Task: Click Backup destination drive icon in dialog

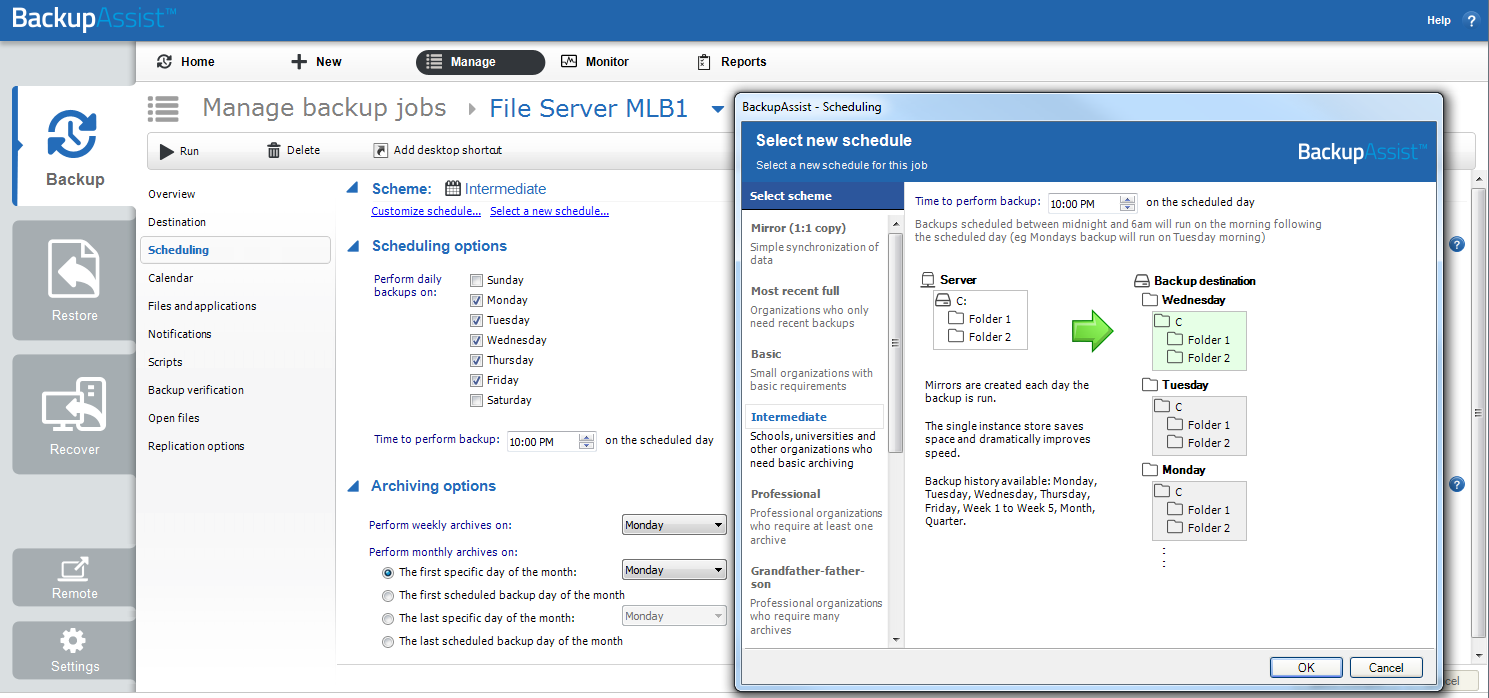Action: [1142, 281]
